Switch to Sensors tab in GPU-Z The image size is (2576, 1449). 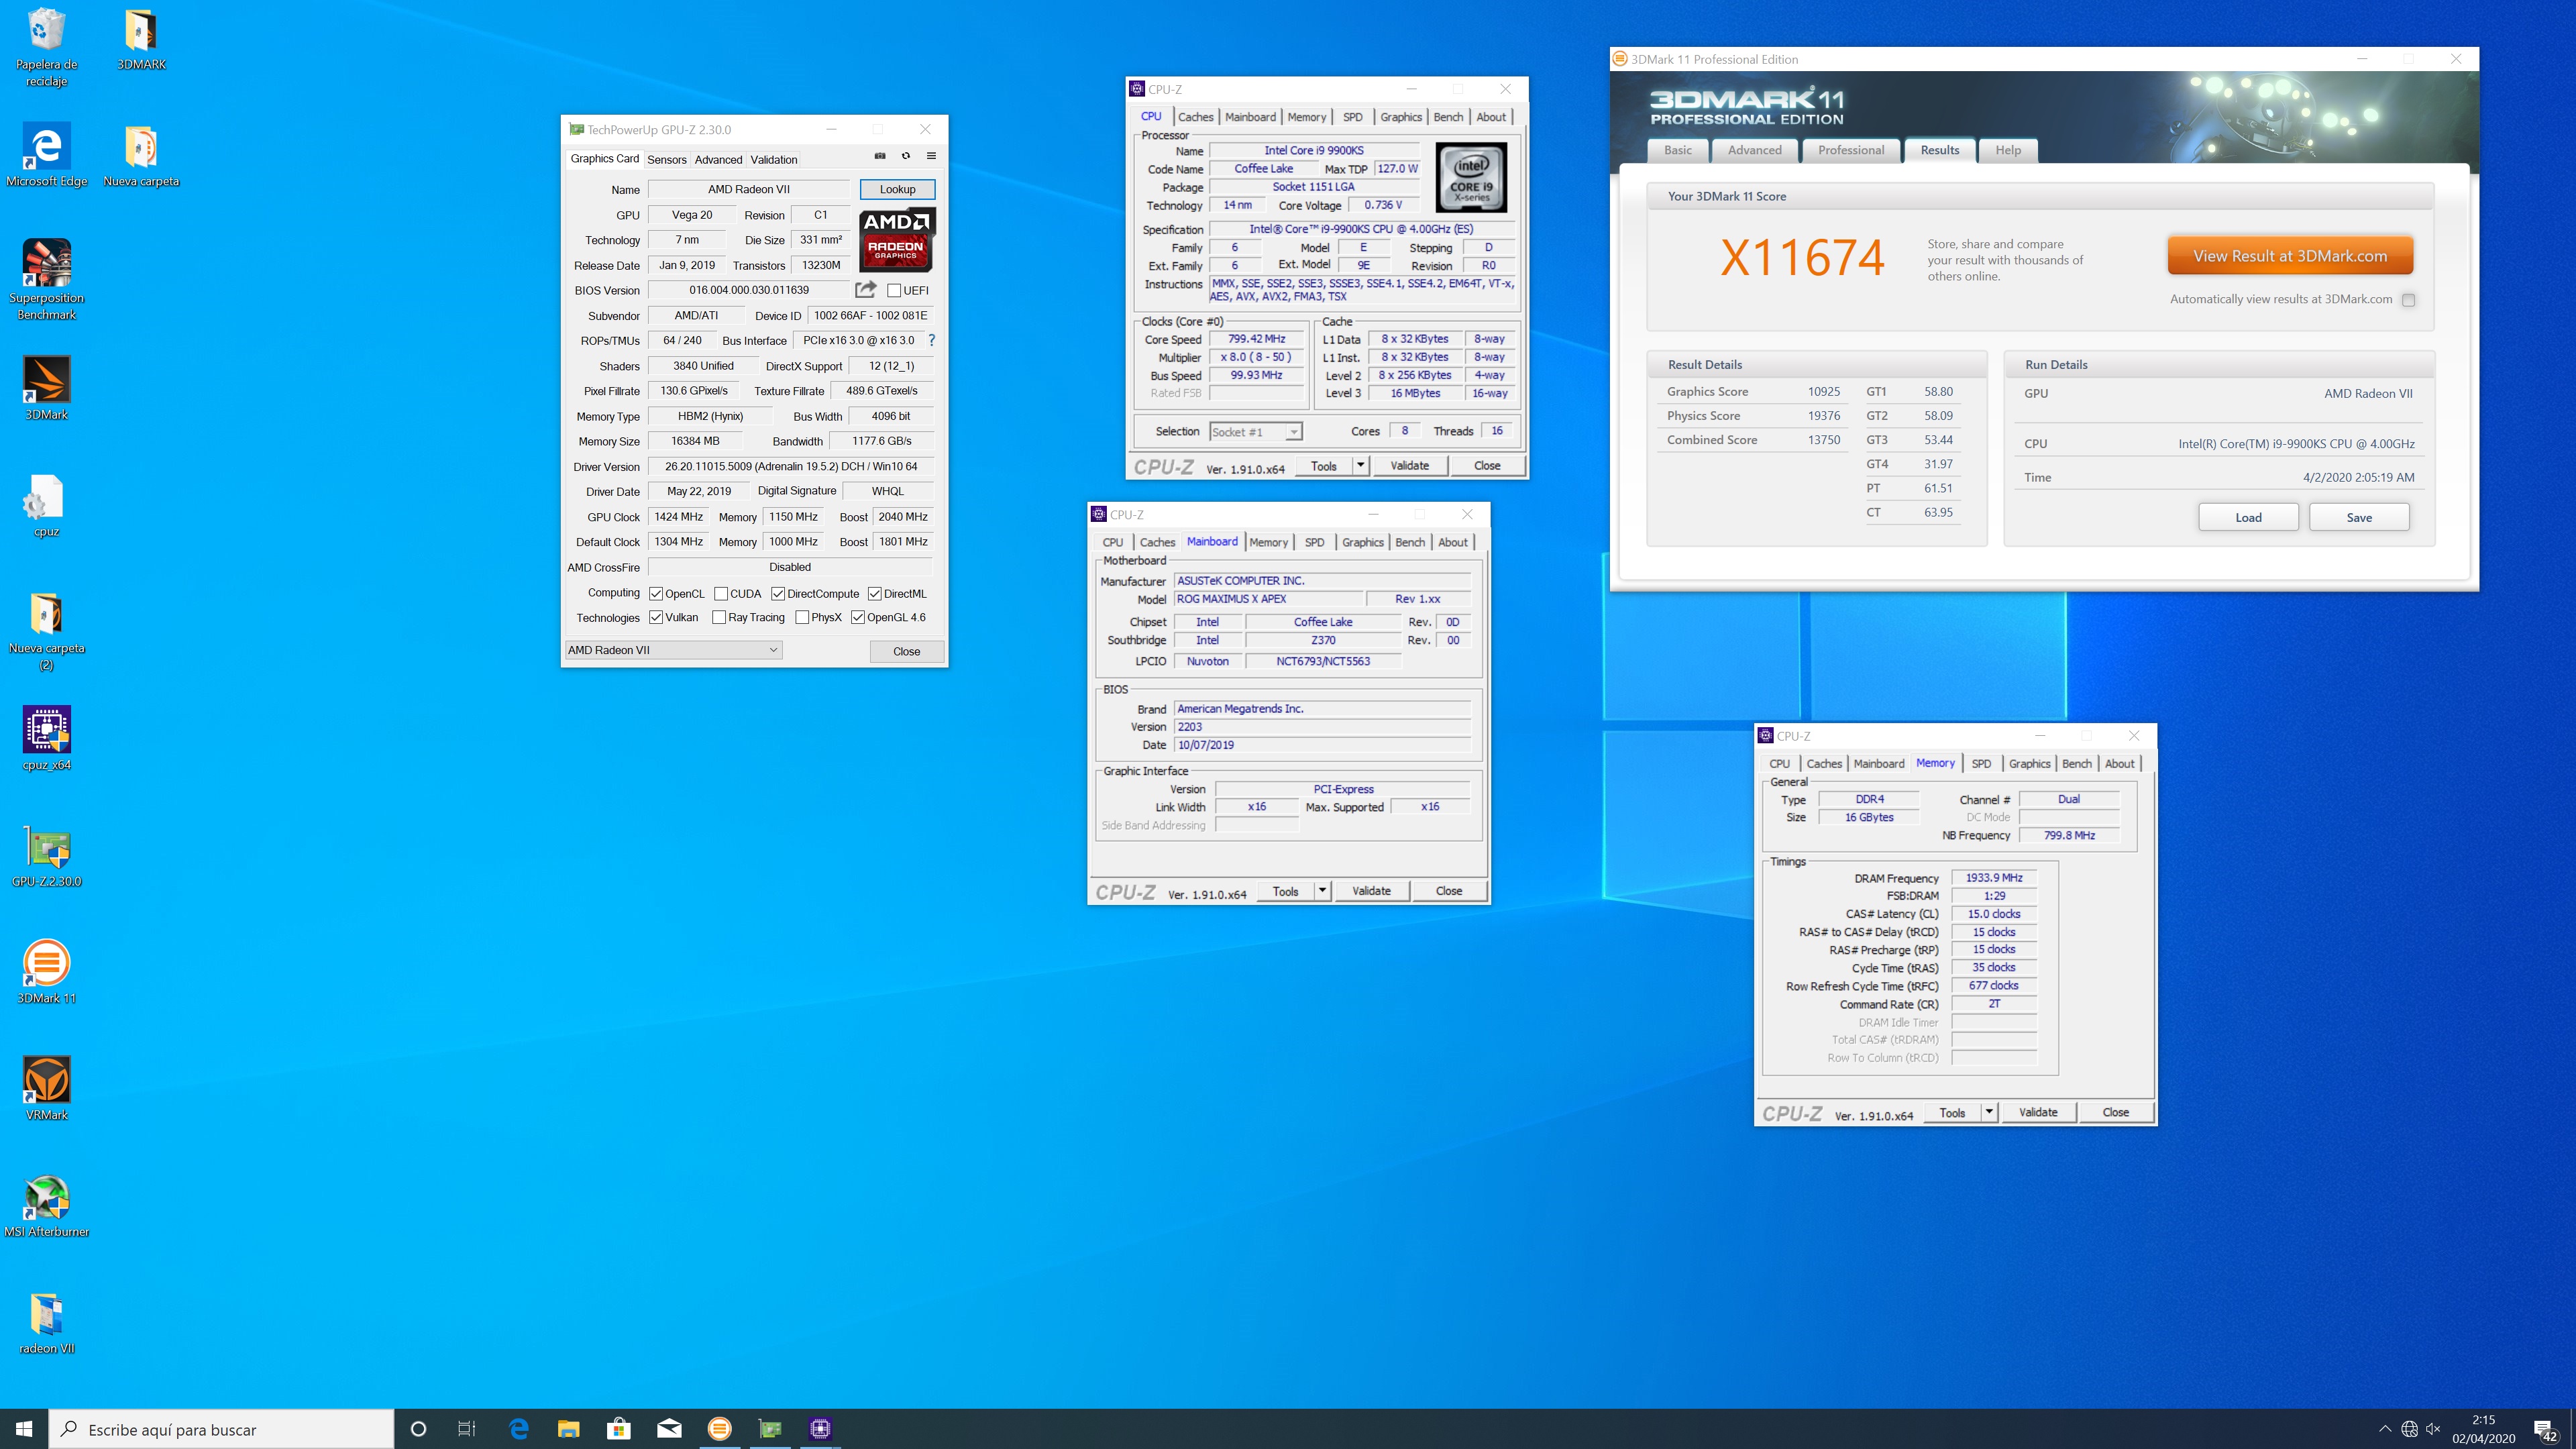pyautogui.click(x=666, y=159)
